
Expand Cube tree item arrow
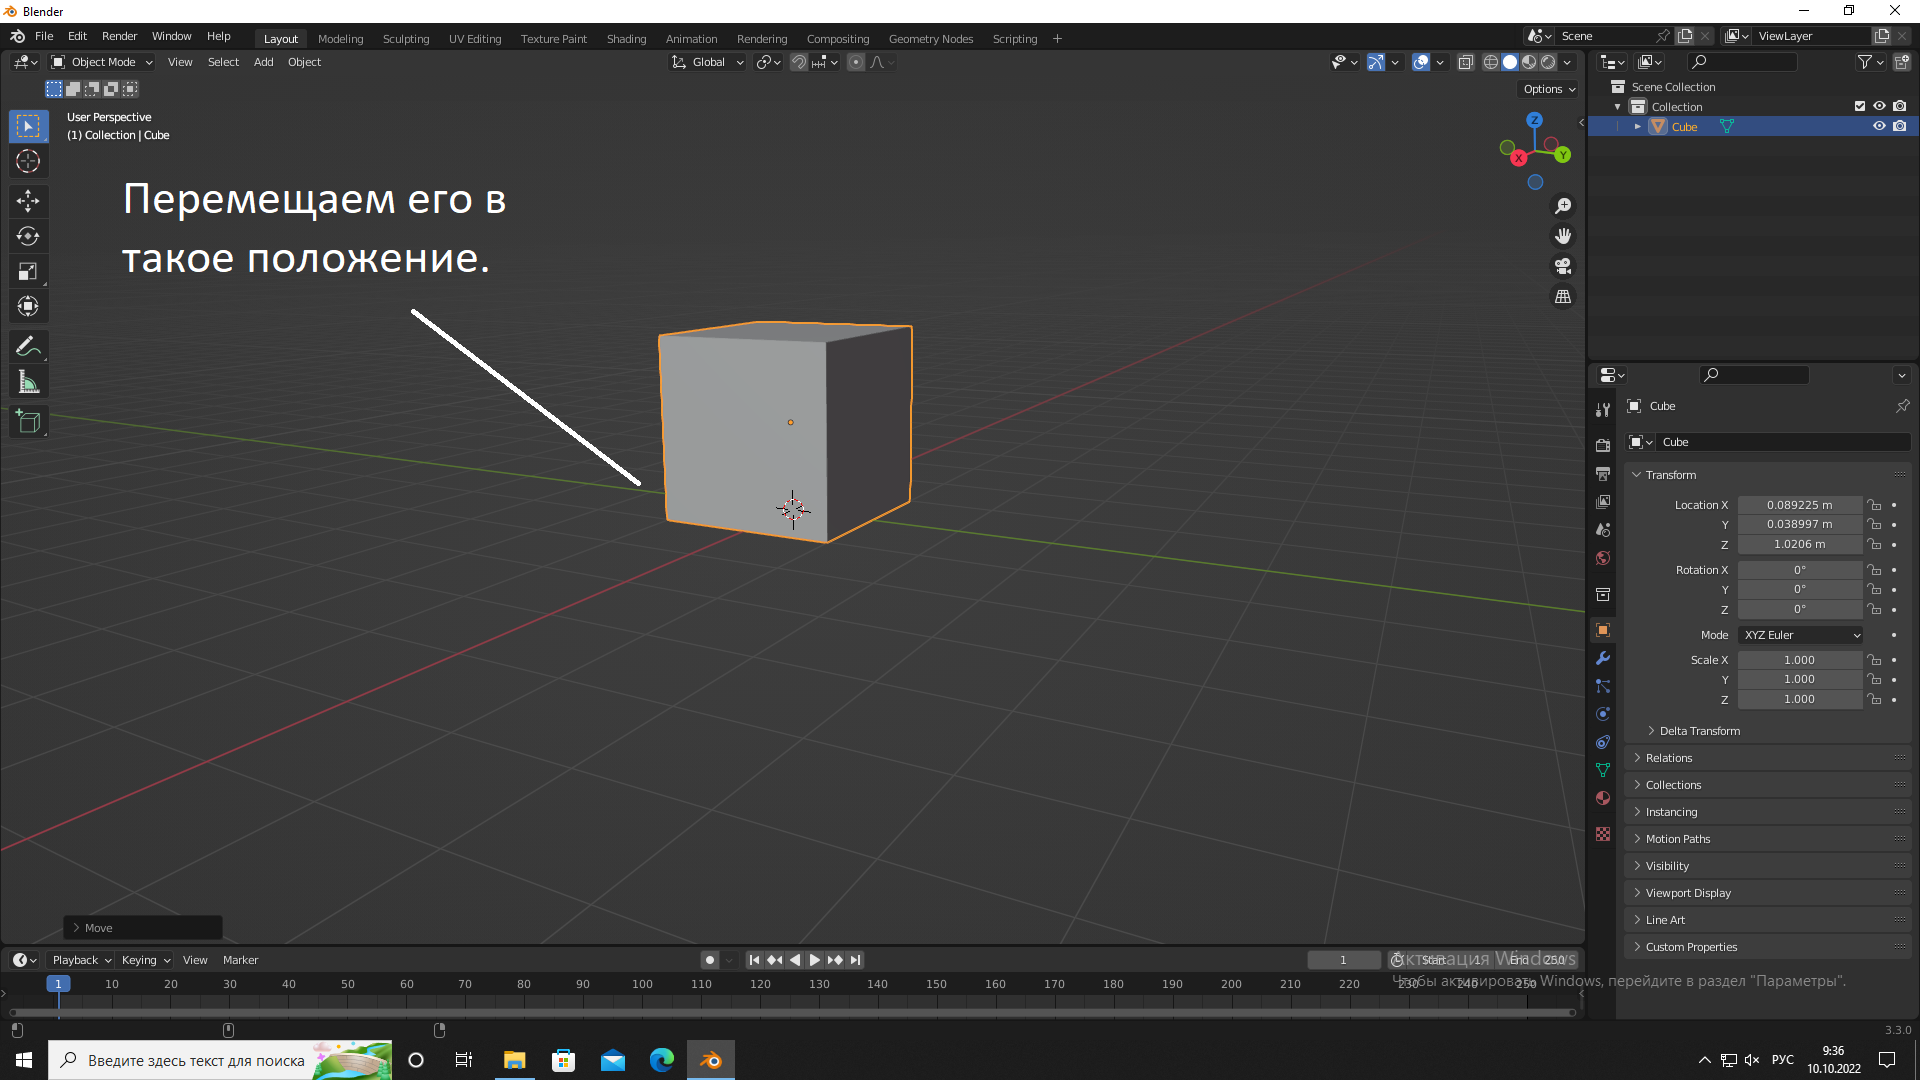[x=1638, y=126]
